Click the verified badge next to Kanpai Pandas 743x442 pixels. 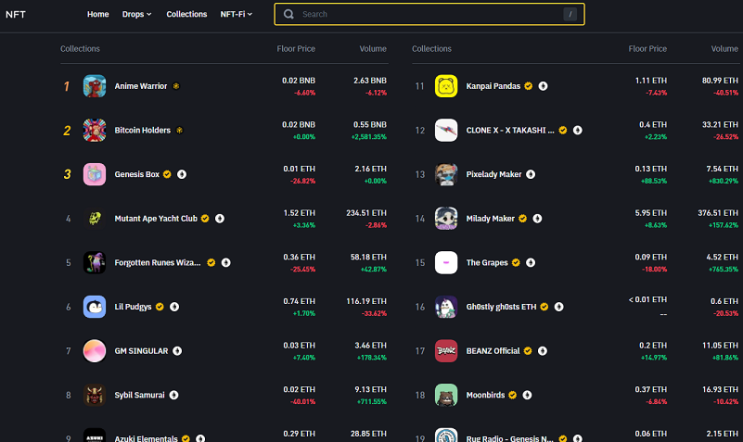click(x=528, y=86)
